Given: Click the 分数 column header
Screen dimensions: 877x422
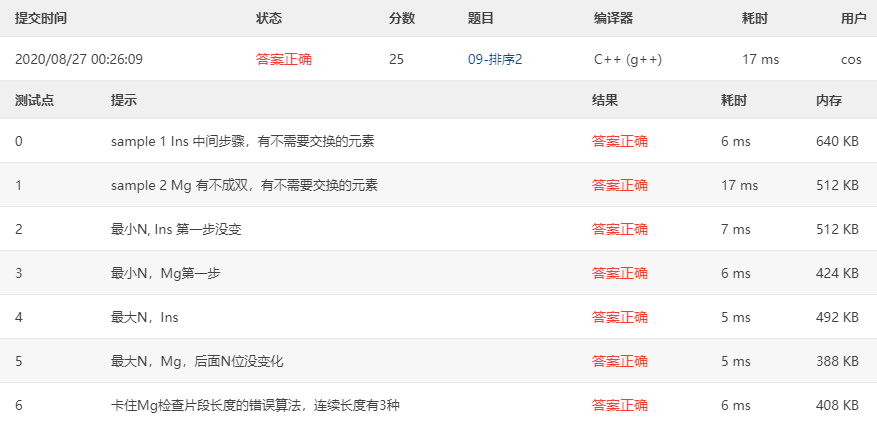Looking at the screenshot, I should pos(402,18).
